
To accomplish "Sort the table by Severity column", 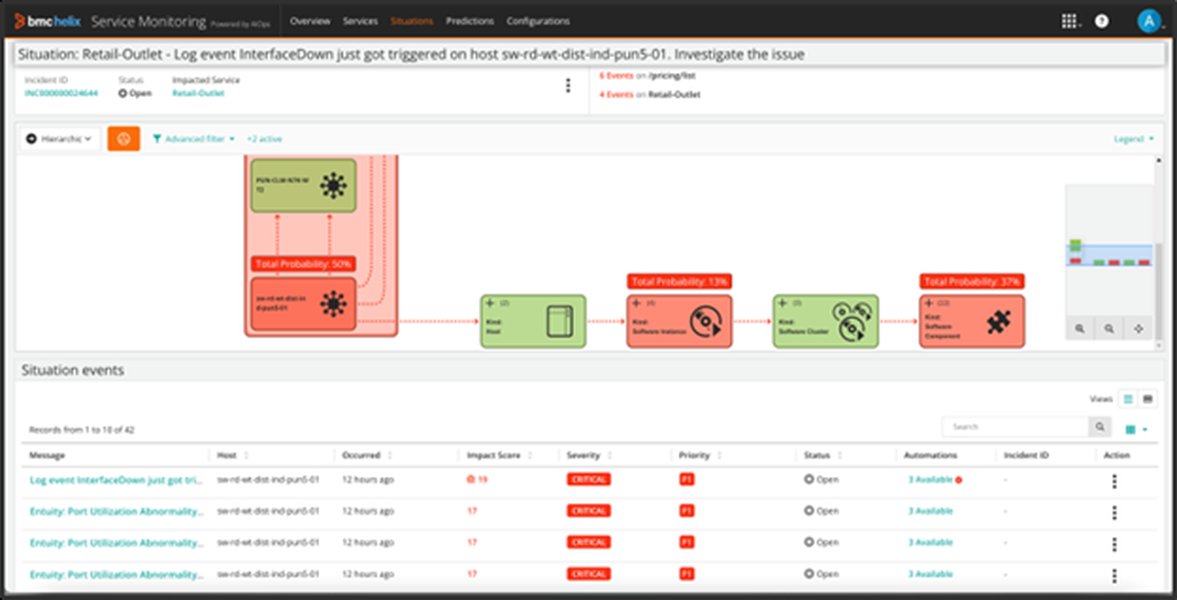I will pyautogui.click(x=610, y=456).
